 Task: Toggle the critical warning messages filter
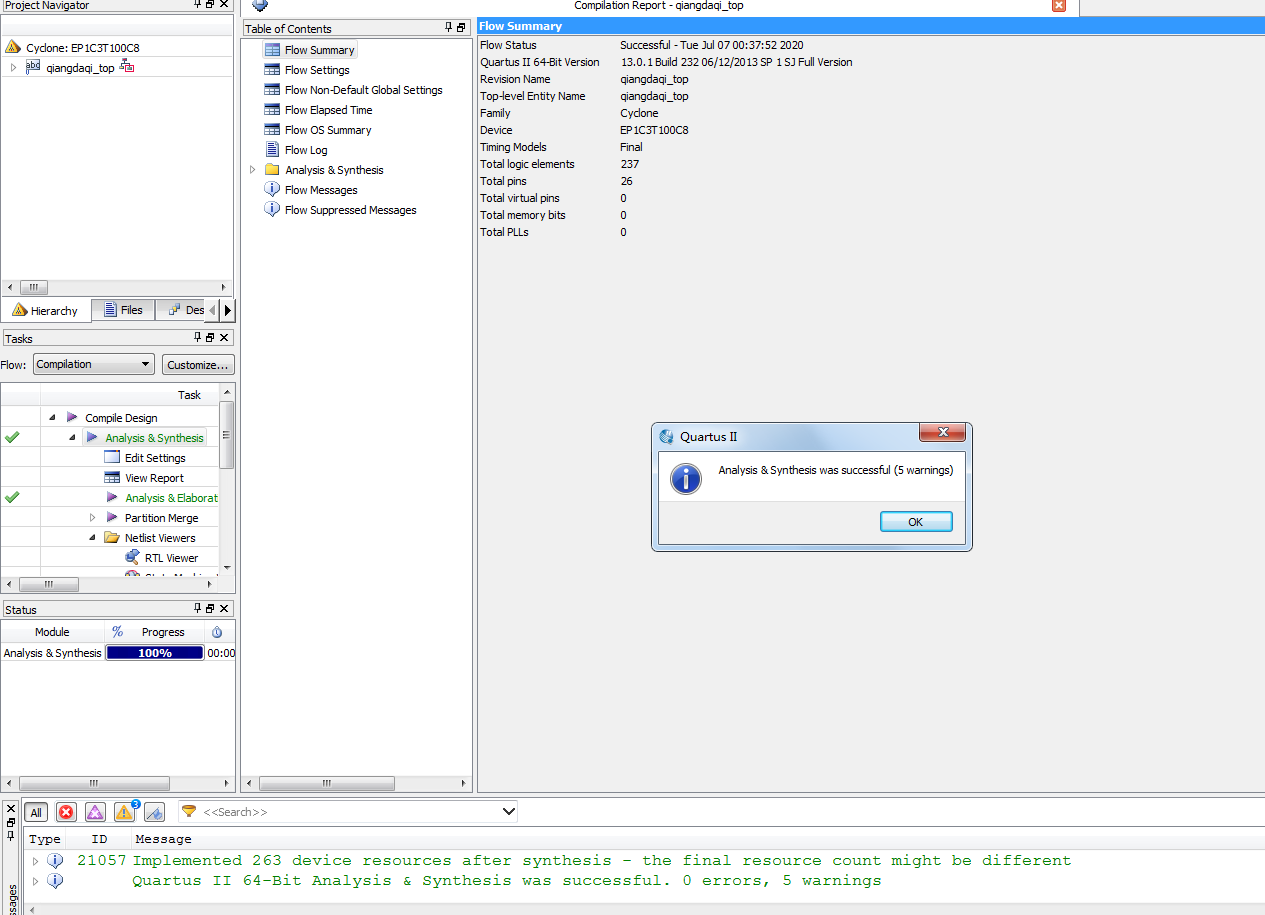[95, 812]
